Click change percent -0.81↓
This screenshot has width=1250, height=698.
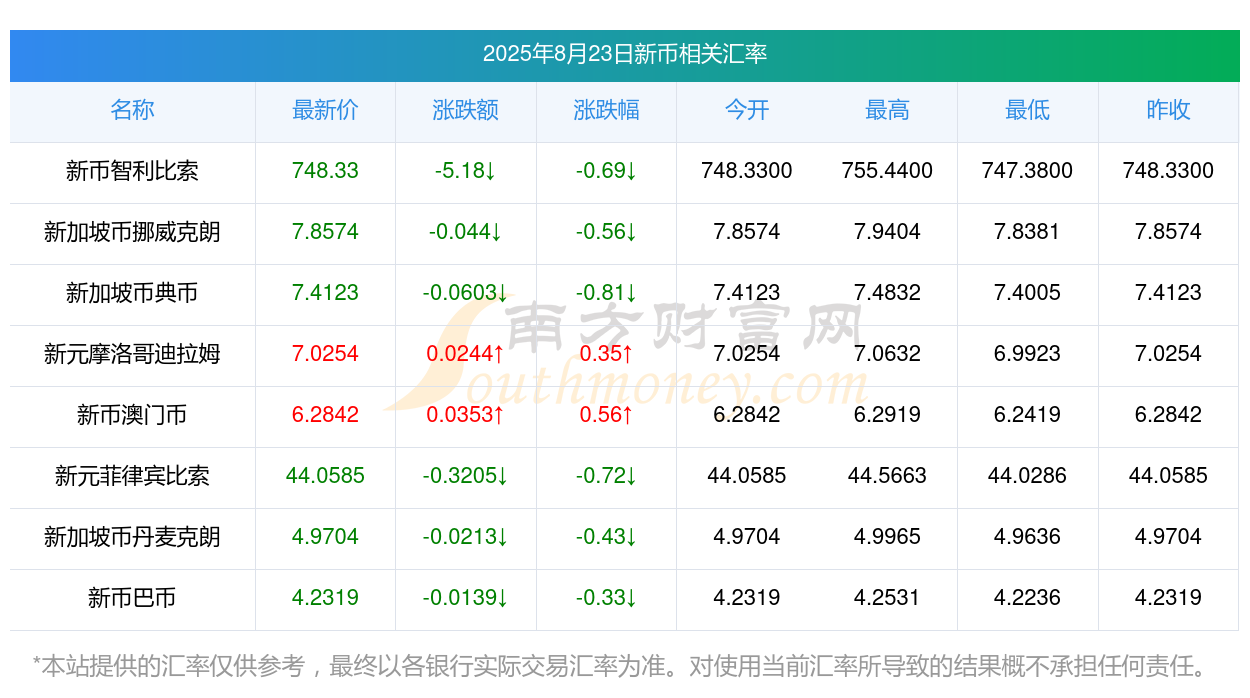coord(606,293)
